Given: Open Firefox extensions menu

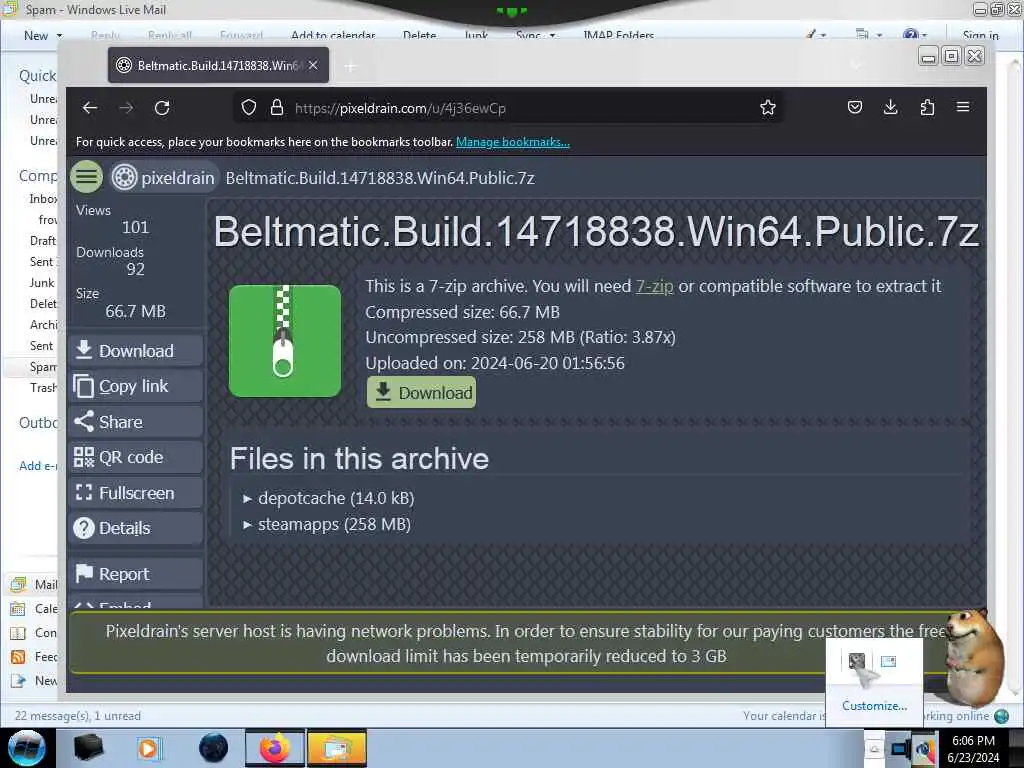Looking at the screenshot, I should click(x=927, y=107).
